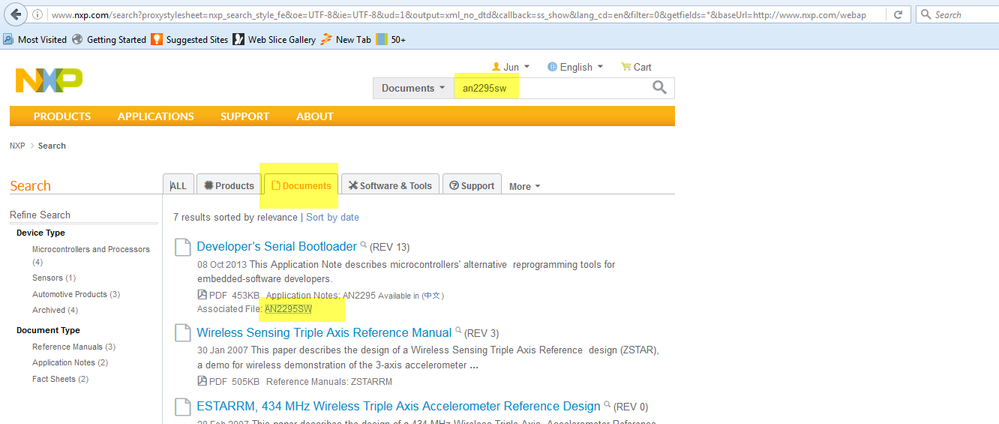Switch to the Support tab

[x=471, y=186]
